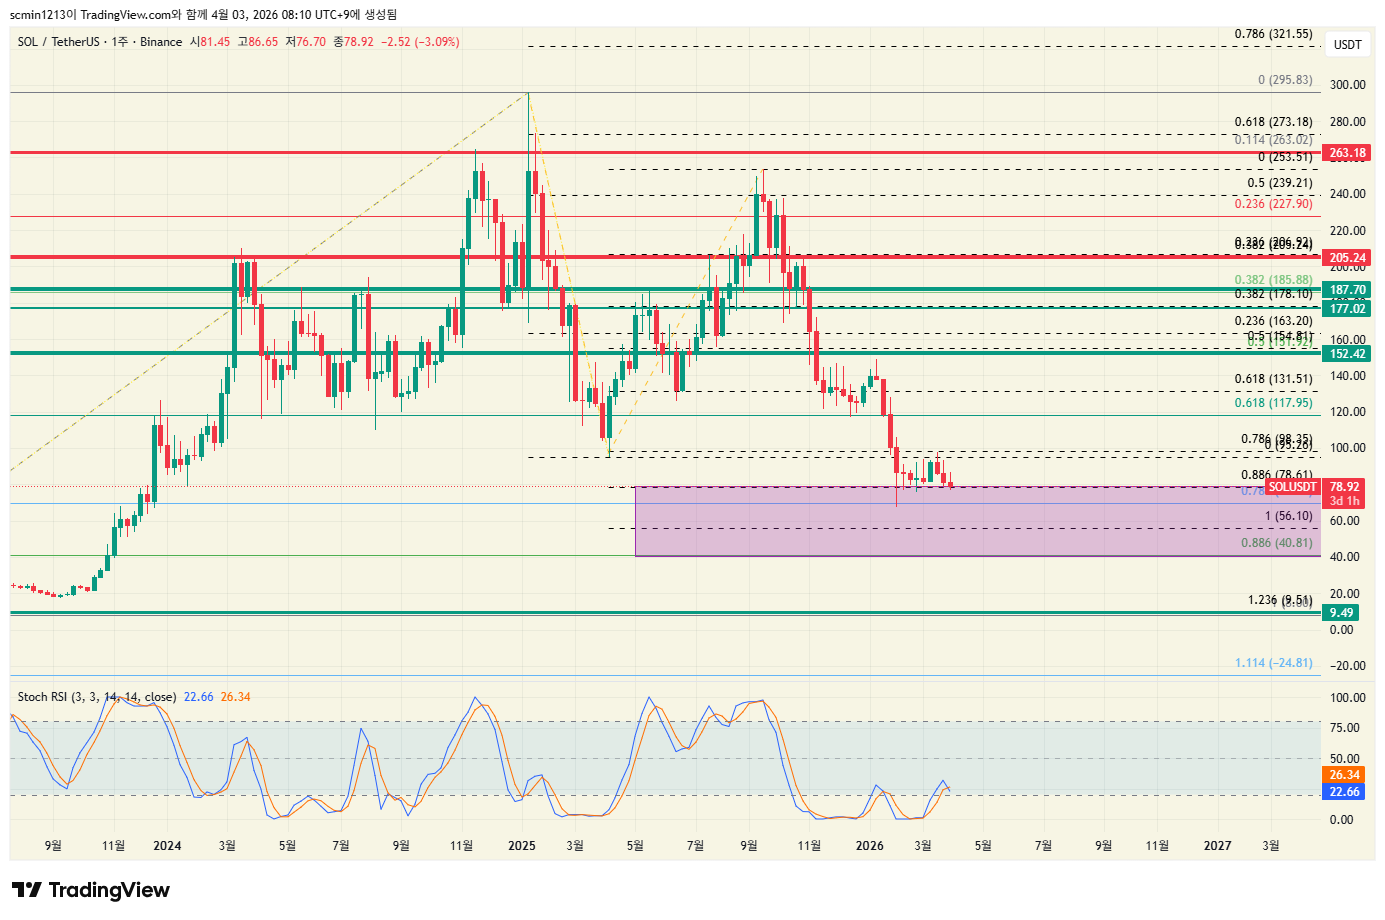Select the 0.786 (321.55) Fibonacci level label
This screenshot has width=1385, height=920.
point(1273,34)
